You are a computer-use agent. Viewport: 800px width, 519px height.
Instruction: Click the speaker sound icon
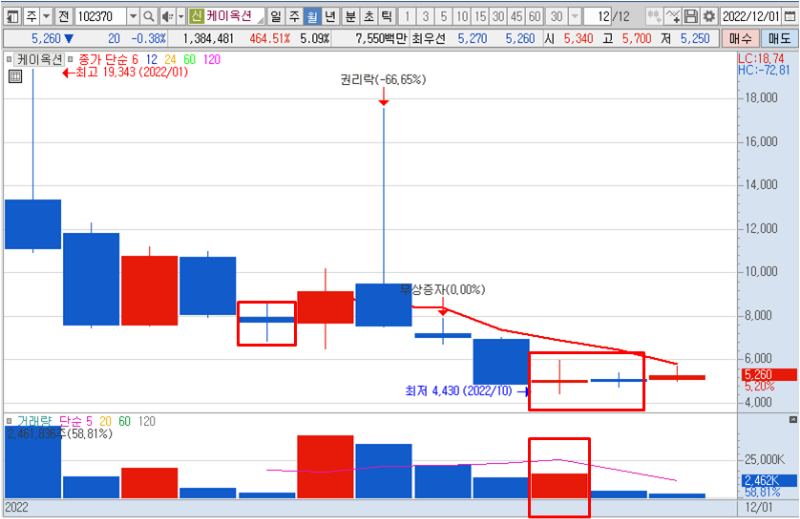pos(167,17)
